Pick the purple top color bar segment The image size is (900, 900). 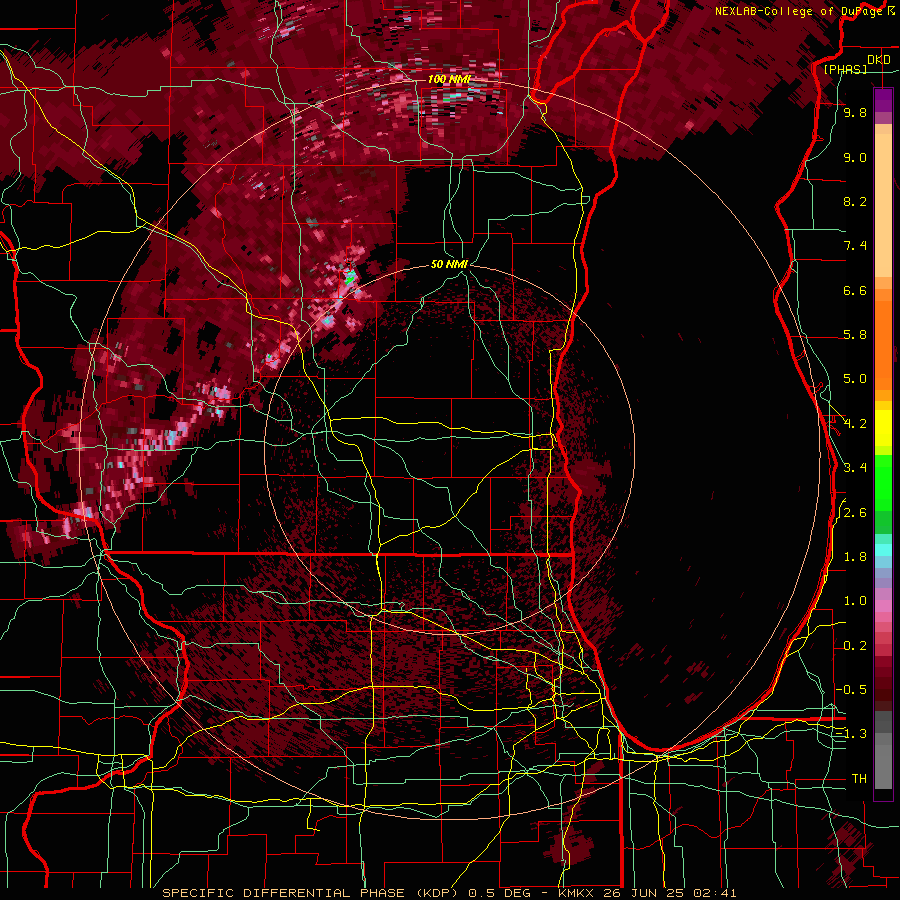883,100
